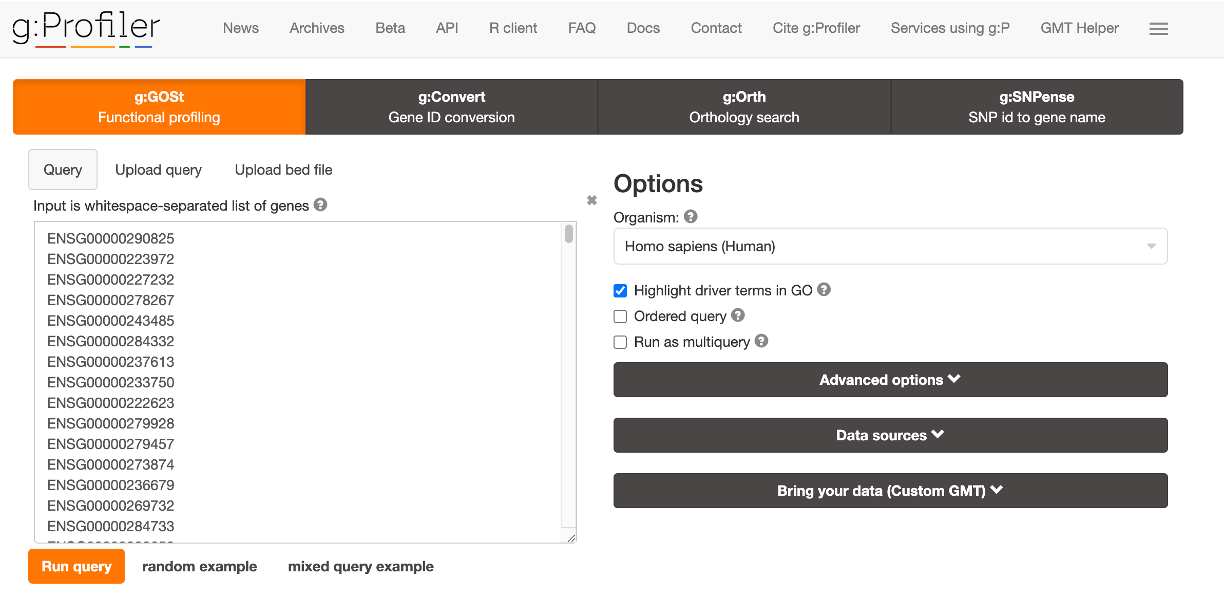Click gene ENSG00000269732 in the list
1224x596 pixels.
(111, 506)
